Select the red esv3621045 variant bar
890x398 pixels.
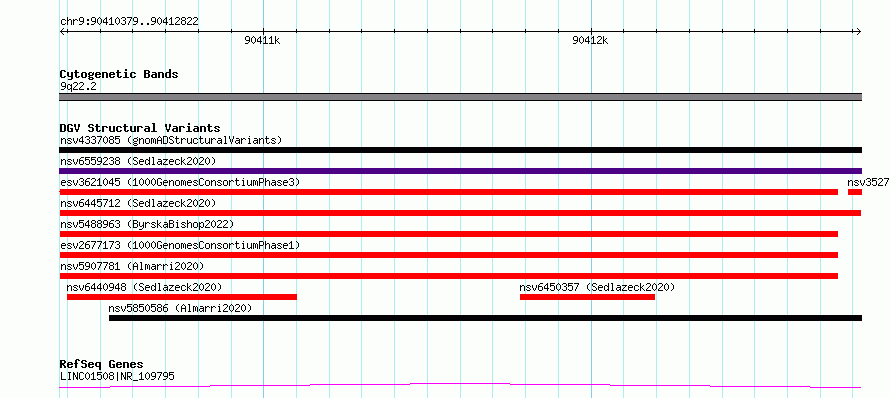coord(448,192)
